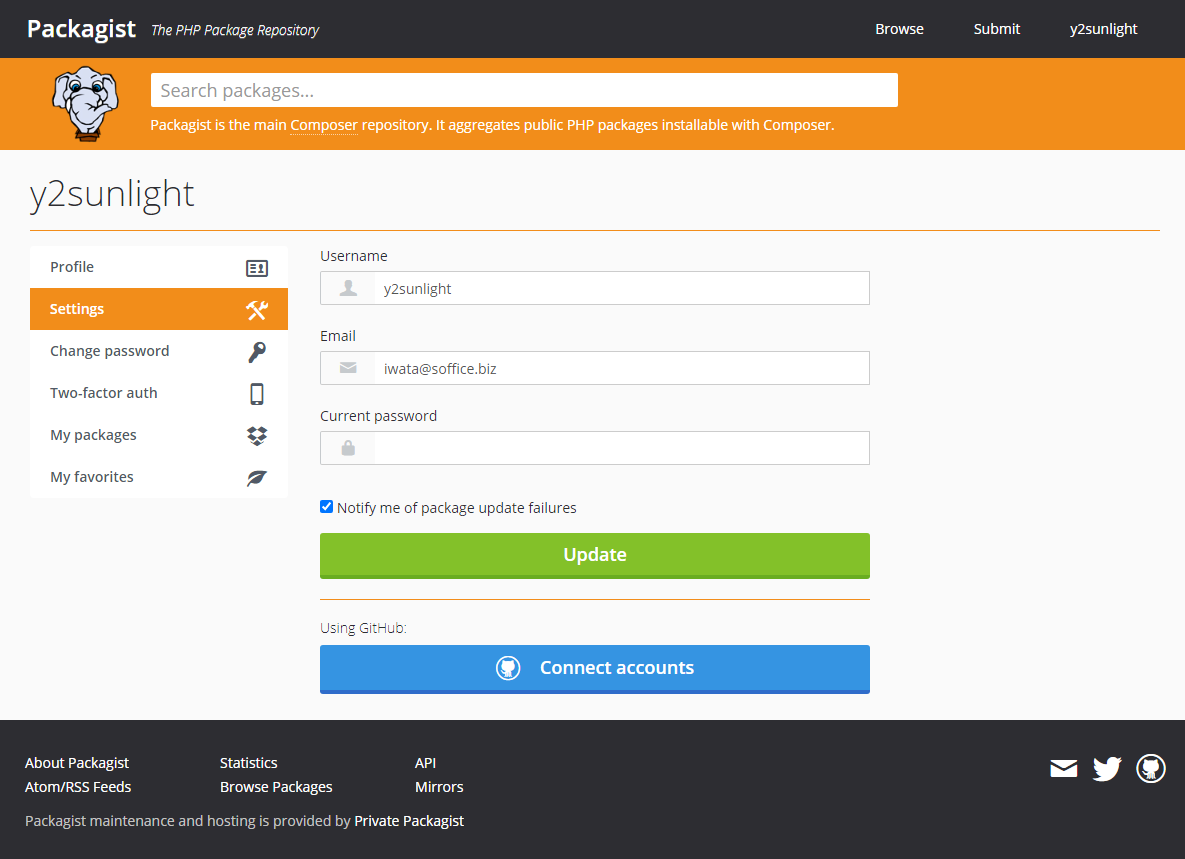1185x859 pixels.
Task: Click the Connect accounts GitHub button
Action: click(x=595, y=668)
